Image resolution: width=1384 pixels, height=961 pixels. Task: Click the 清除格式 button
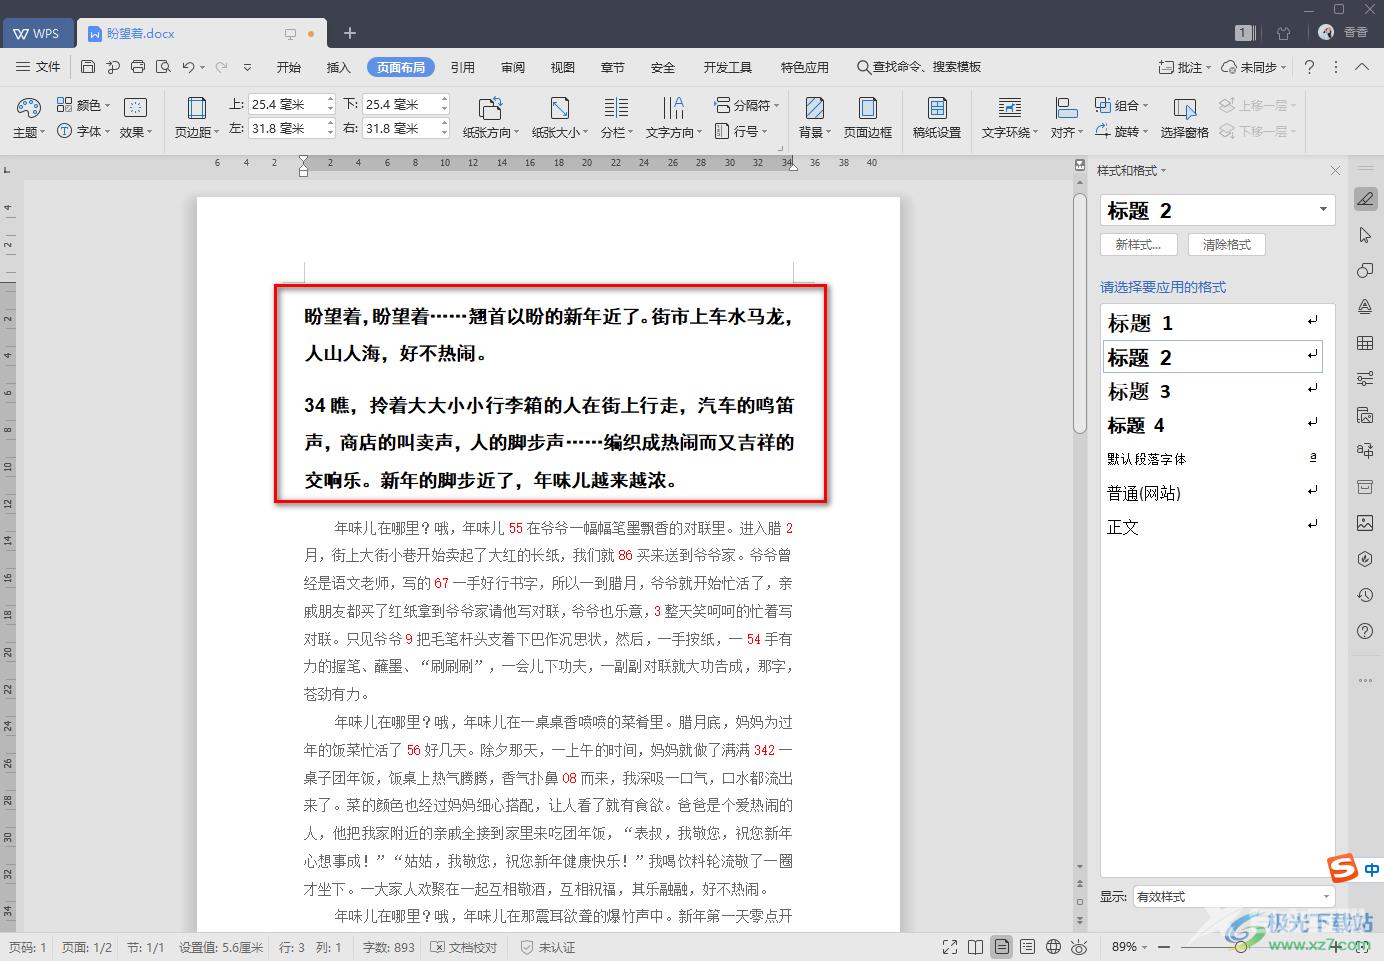pyautogui.click(x=1227, y=244)
